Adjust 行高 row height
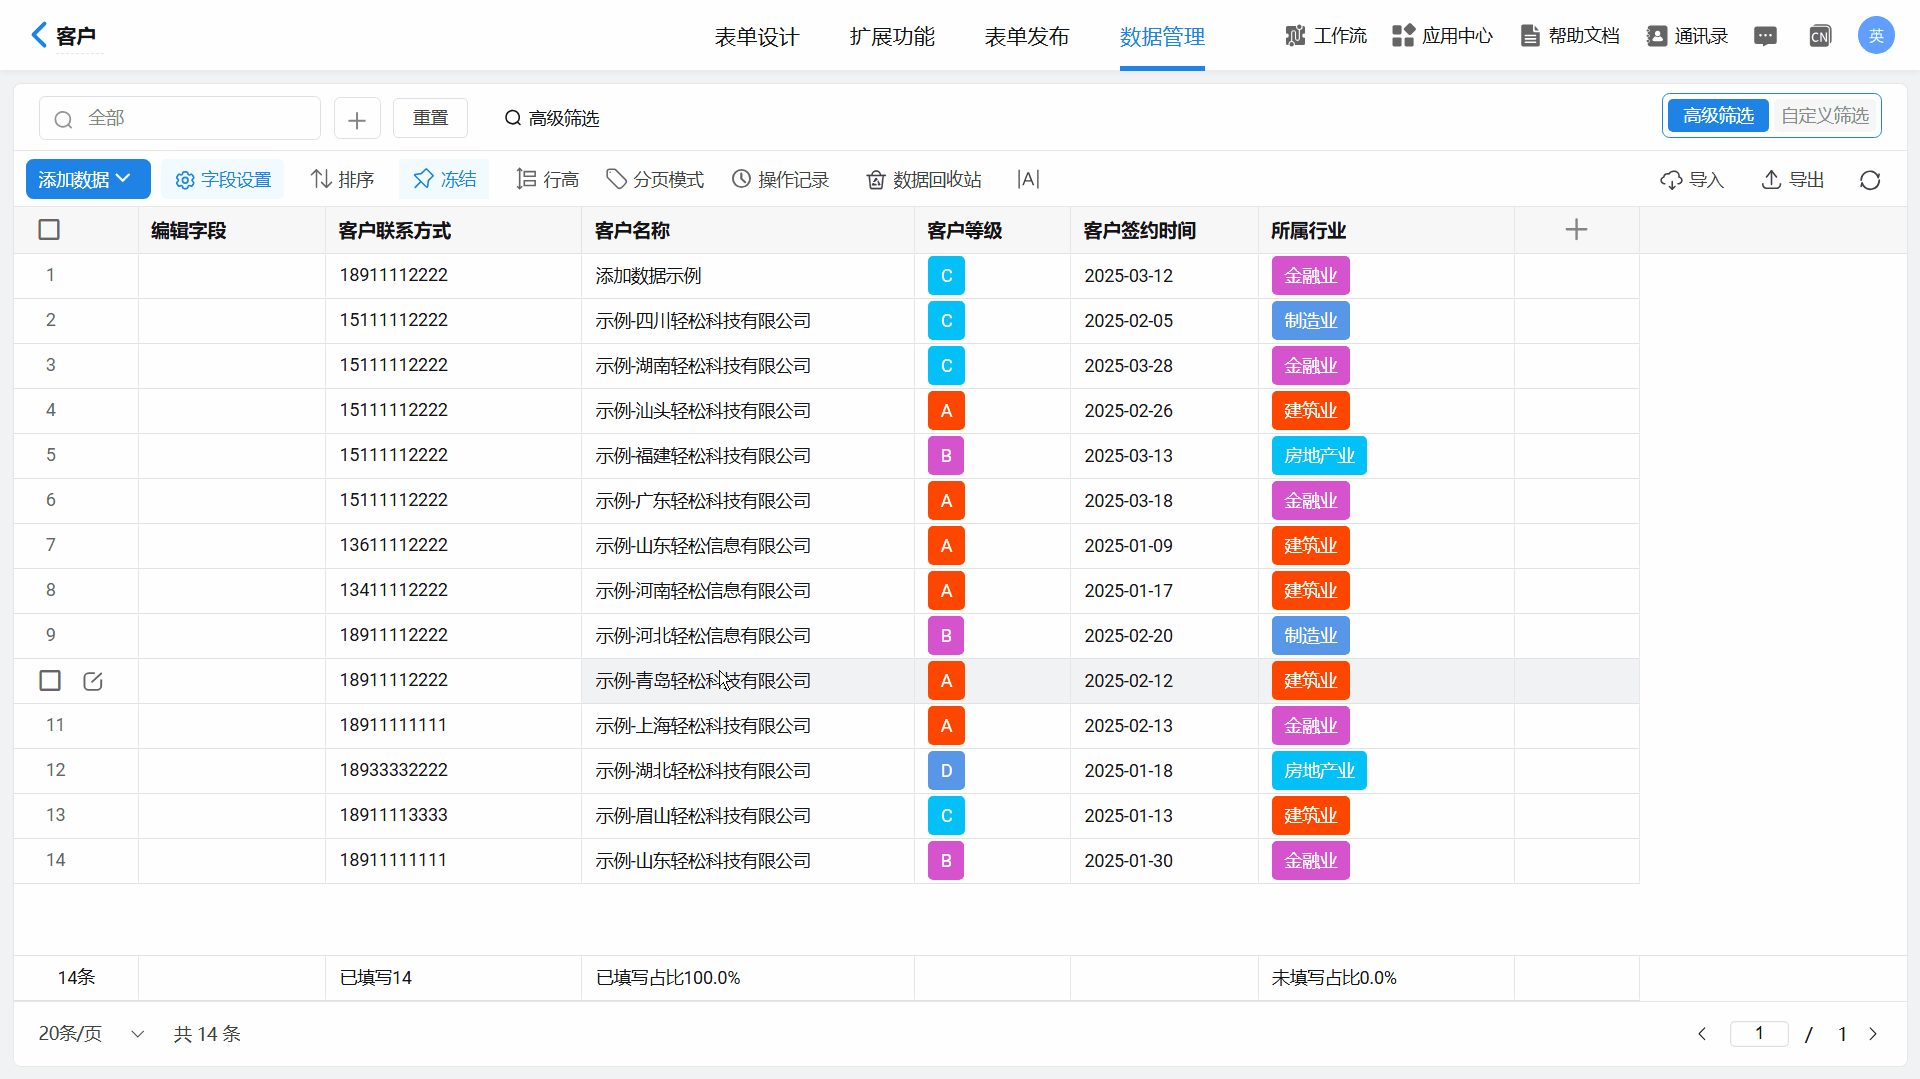This screenshot has height=1079, width=1920. tap(547, 179)
